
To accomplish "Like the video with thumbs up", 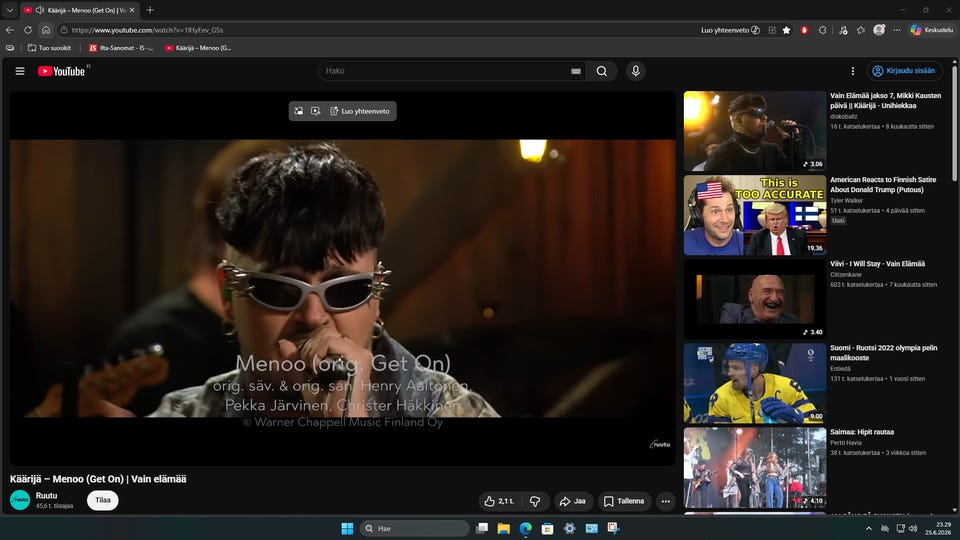I will pos(499,501).
